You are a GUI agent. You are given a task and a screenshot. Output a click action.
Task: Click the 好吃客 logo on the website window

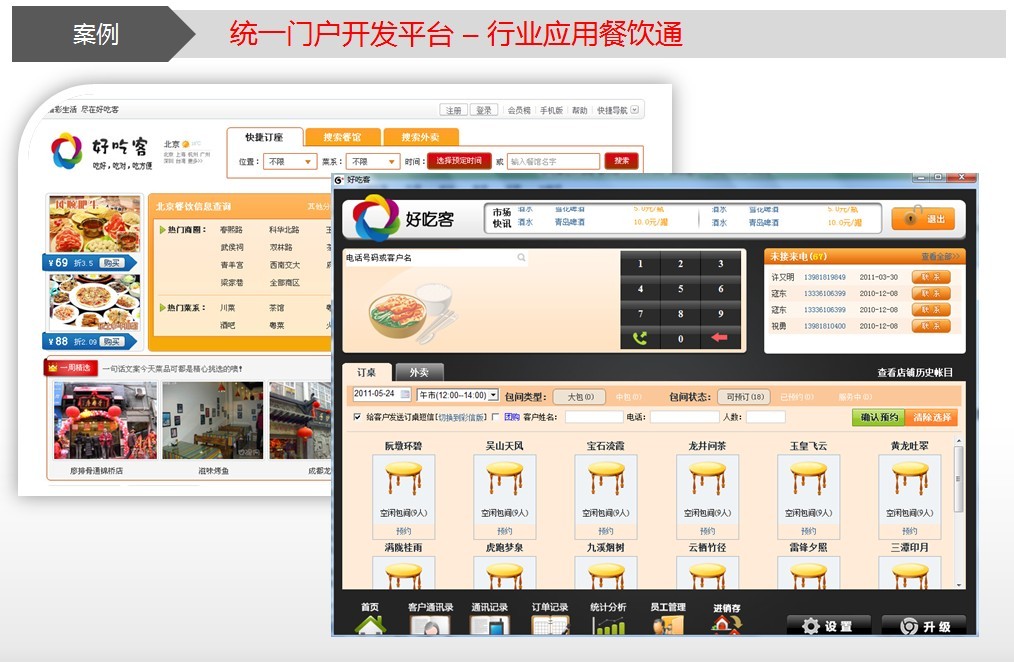point(102,152)
